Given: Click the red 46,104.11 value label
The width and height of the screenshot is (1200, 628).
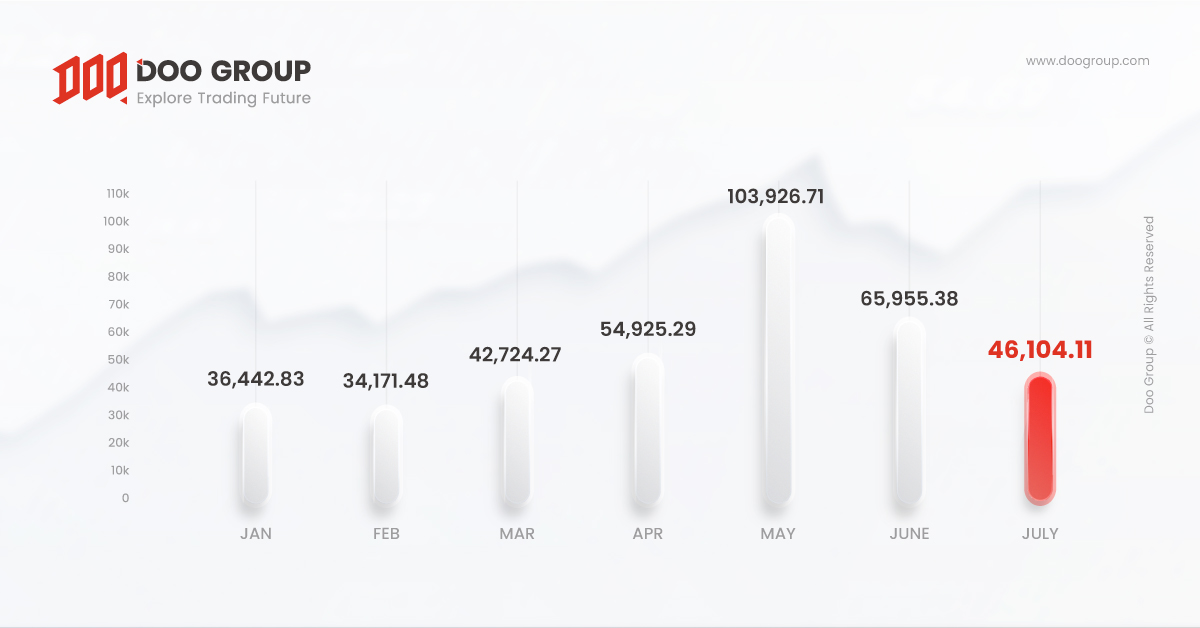Looking at the screenshot, I should [1040, 350].
